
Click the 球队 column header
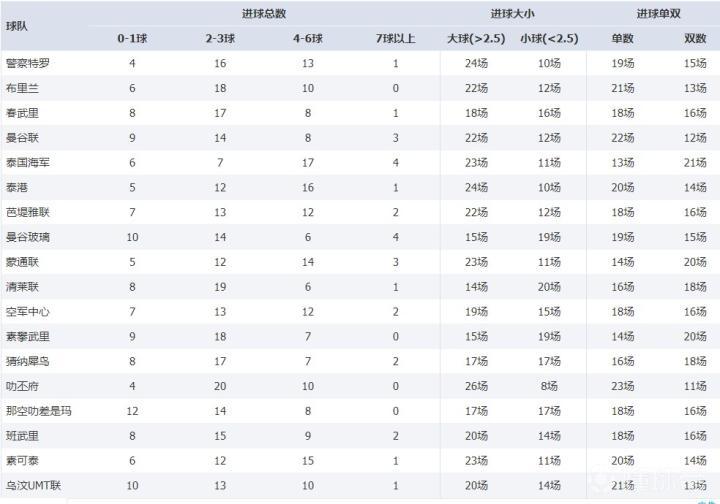pos(16,27)
